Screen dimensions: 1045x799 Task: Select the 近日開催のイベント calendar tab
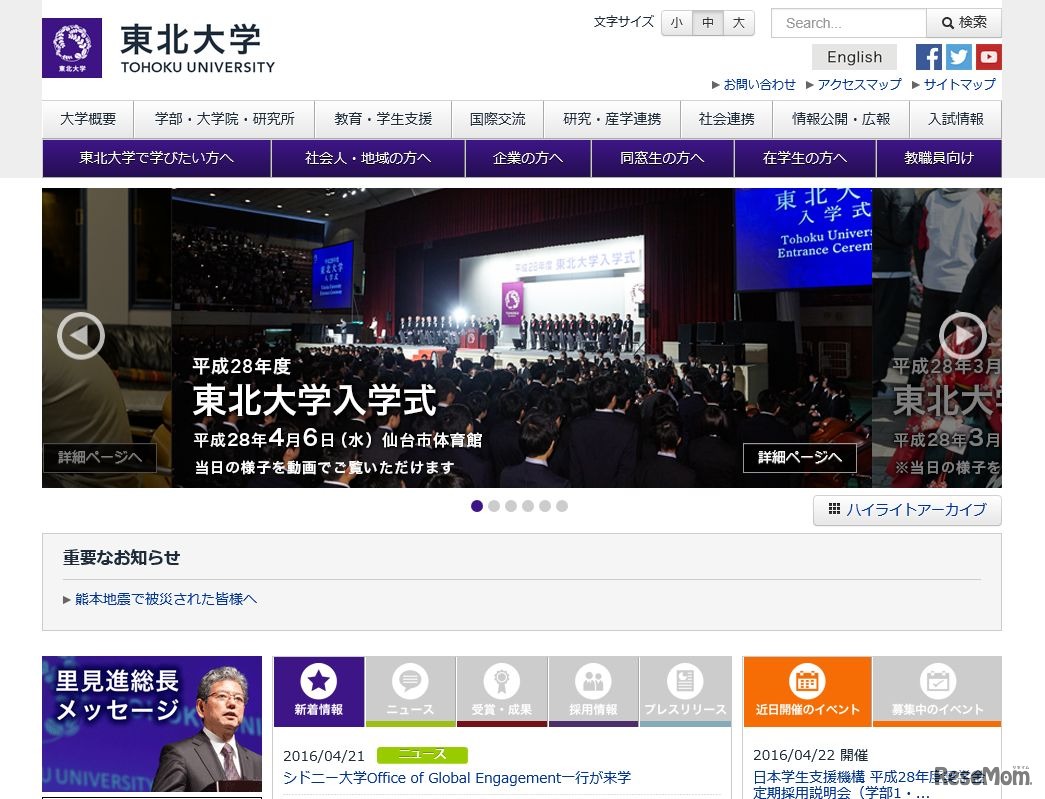tap(808, 691)
